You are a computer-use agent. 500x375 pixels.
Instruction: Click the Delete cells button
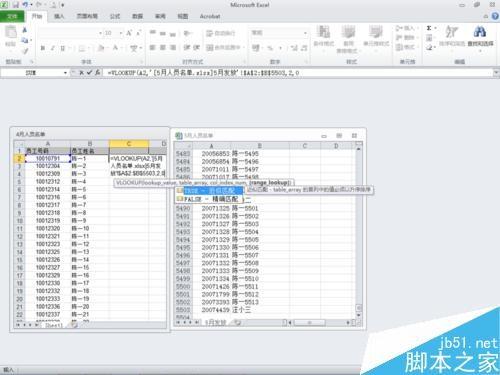pos(406,38)
